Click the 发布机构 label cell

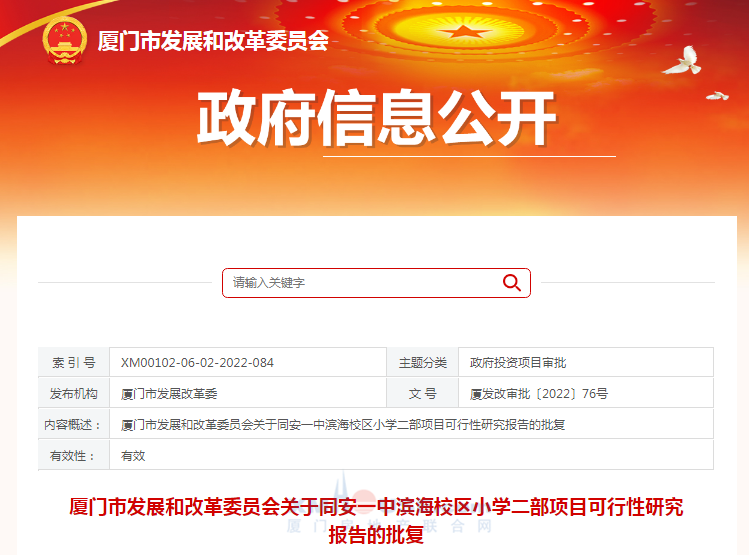(74, 394)
